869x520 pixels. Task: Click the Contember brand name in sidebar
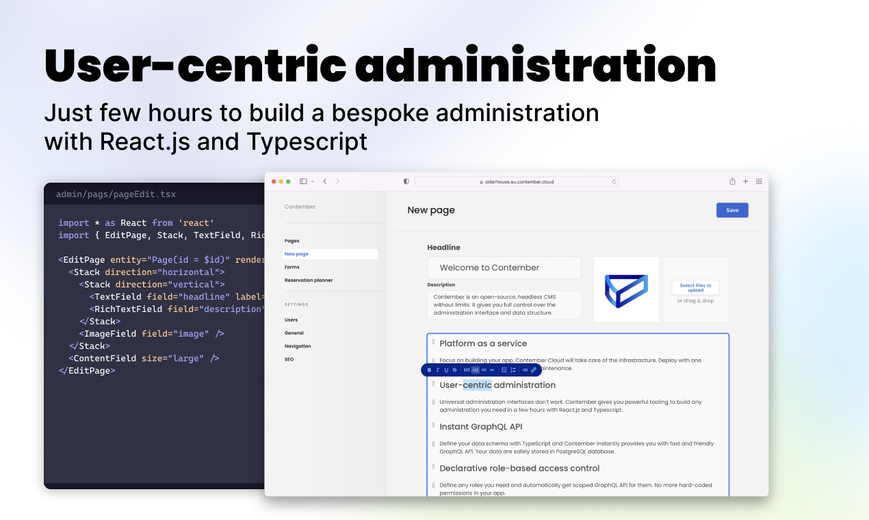click(x=300, y=207)
